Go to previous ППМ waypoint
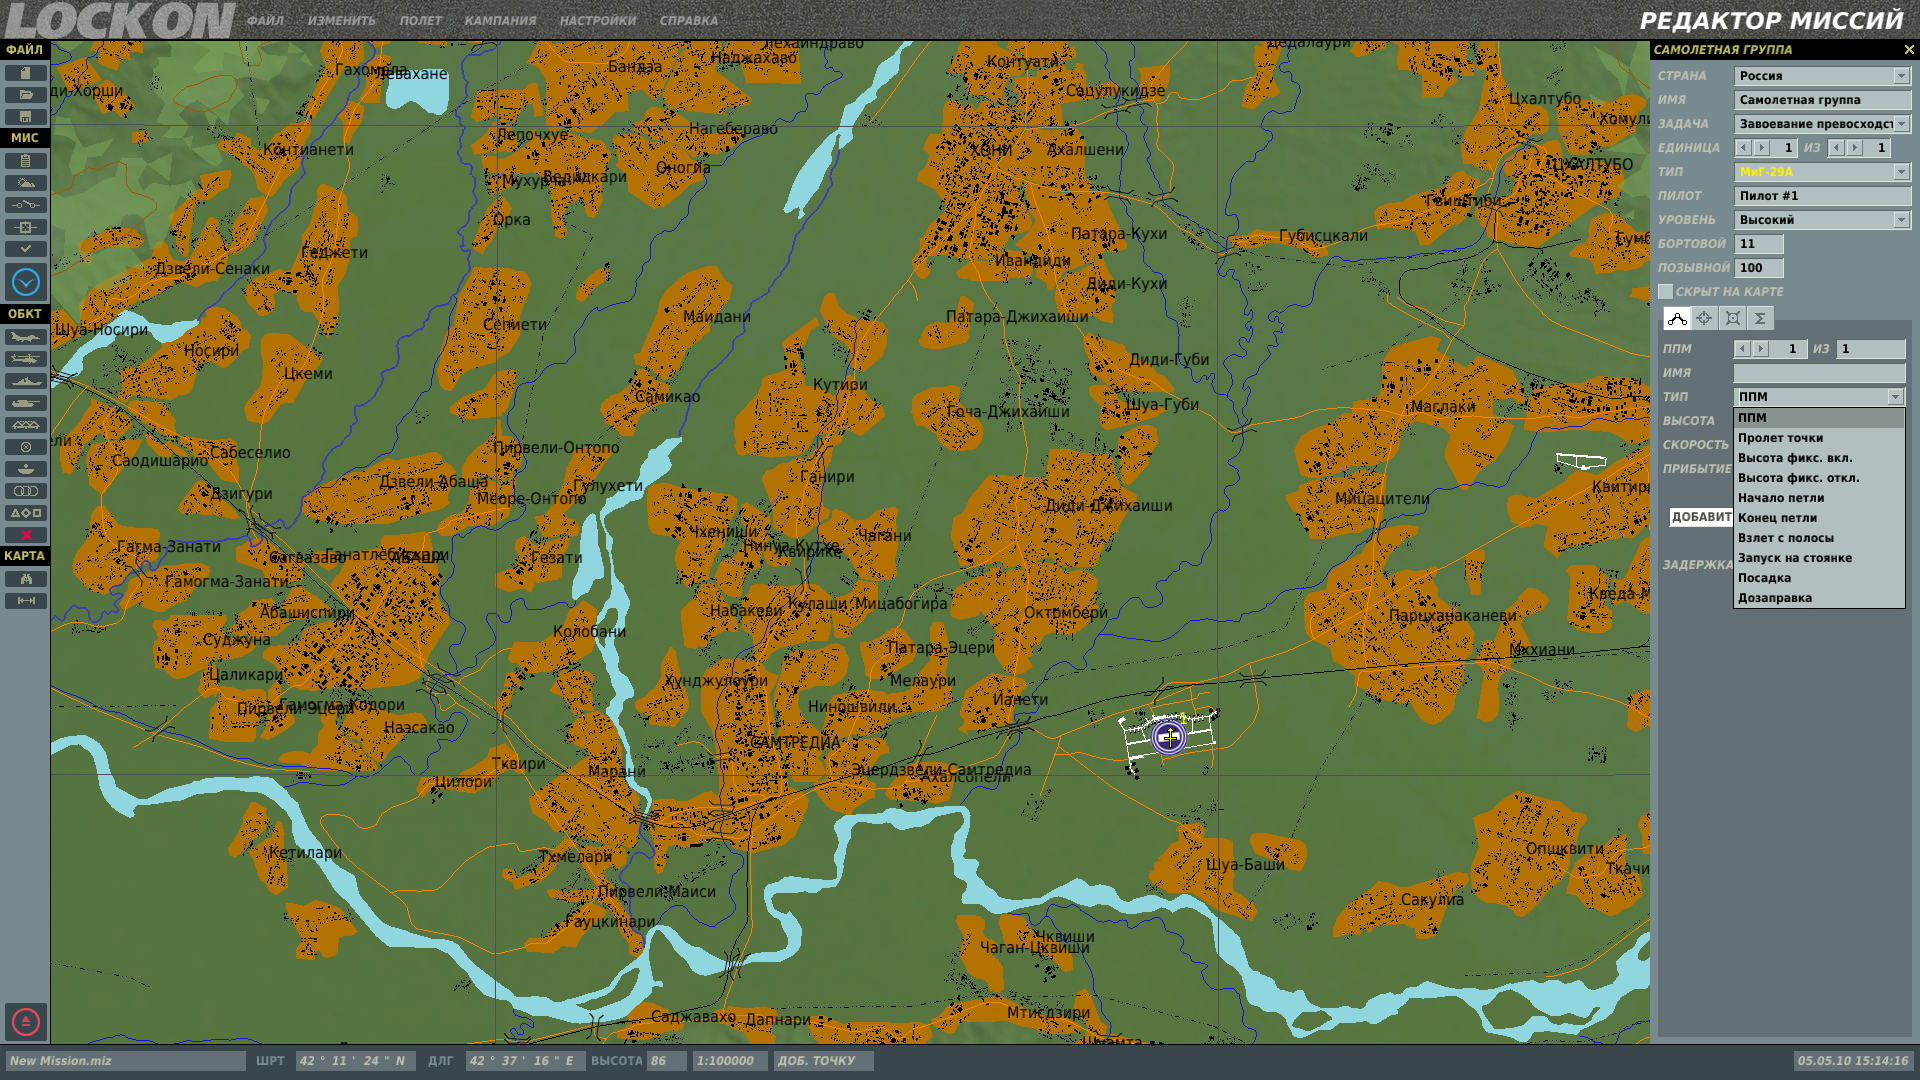1920x1080 pixels. coord(1743,349)
